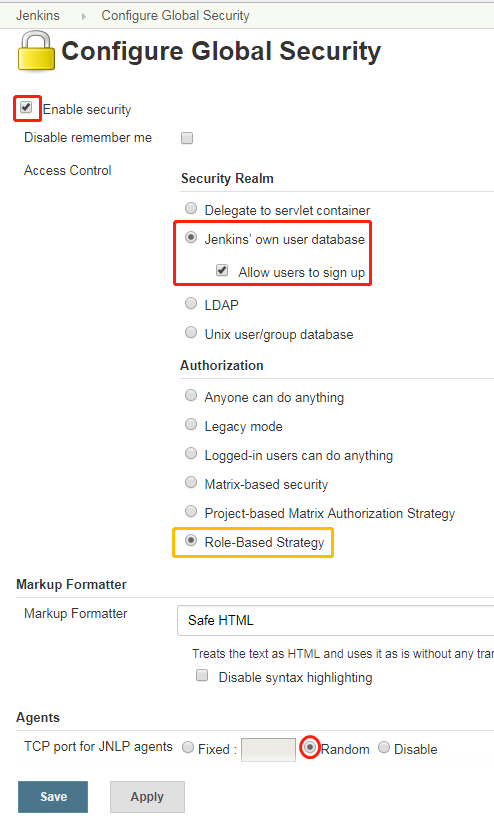Screen dimensions: 494x822
Task: Select Anyone can do anything authorization
Action: [191, 395]
